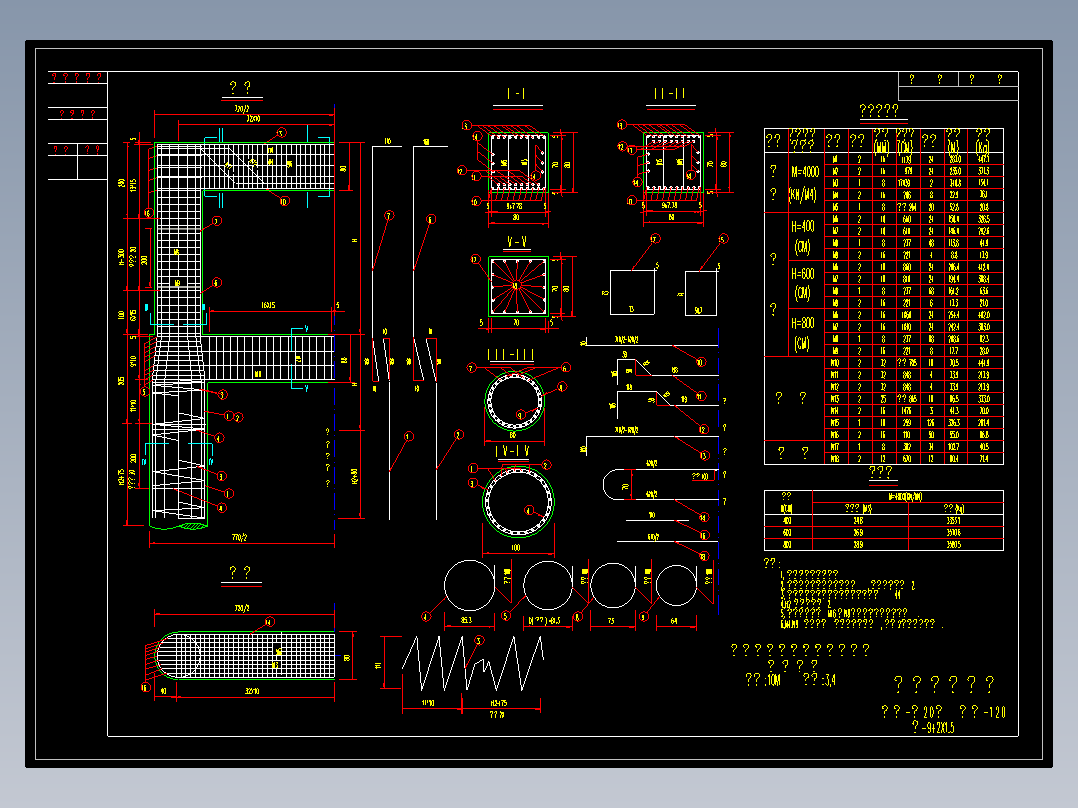Click the II-II section title
The image size is (1078, 808).
[x=670, y=94]
